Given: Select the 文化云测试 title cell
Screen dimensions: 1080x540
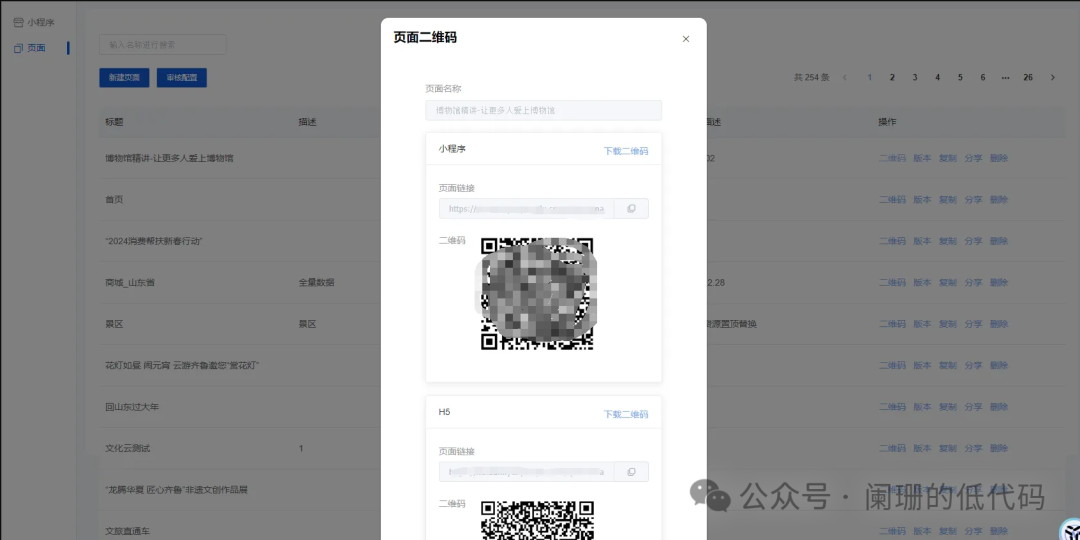Looking at the screenshot, I should pos(127,448).
